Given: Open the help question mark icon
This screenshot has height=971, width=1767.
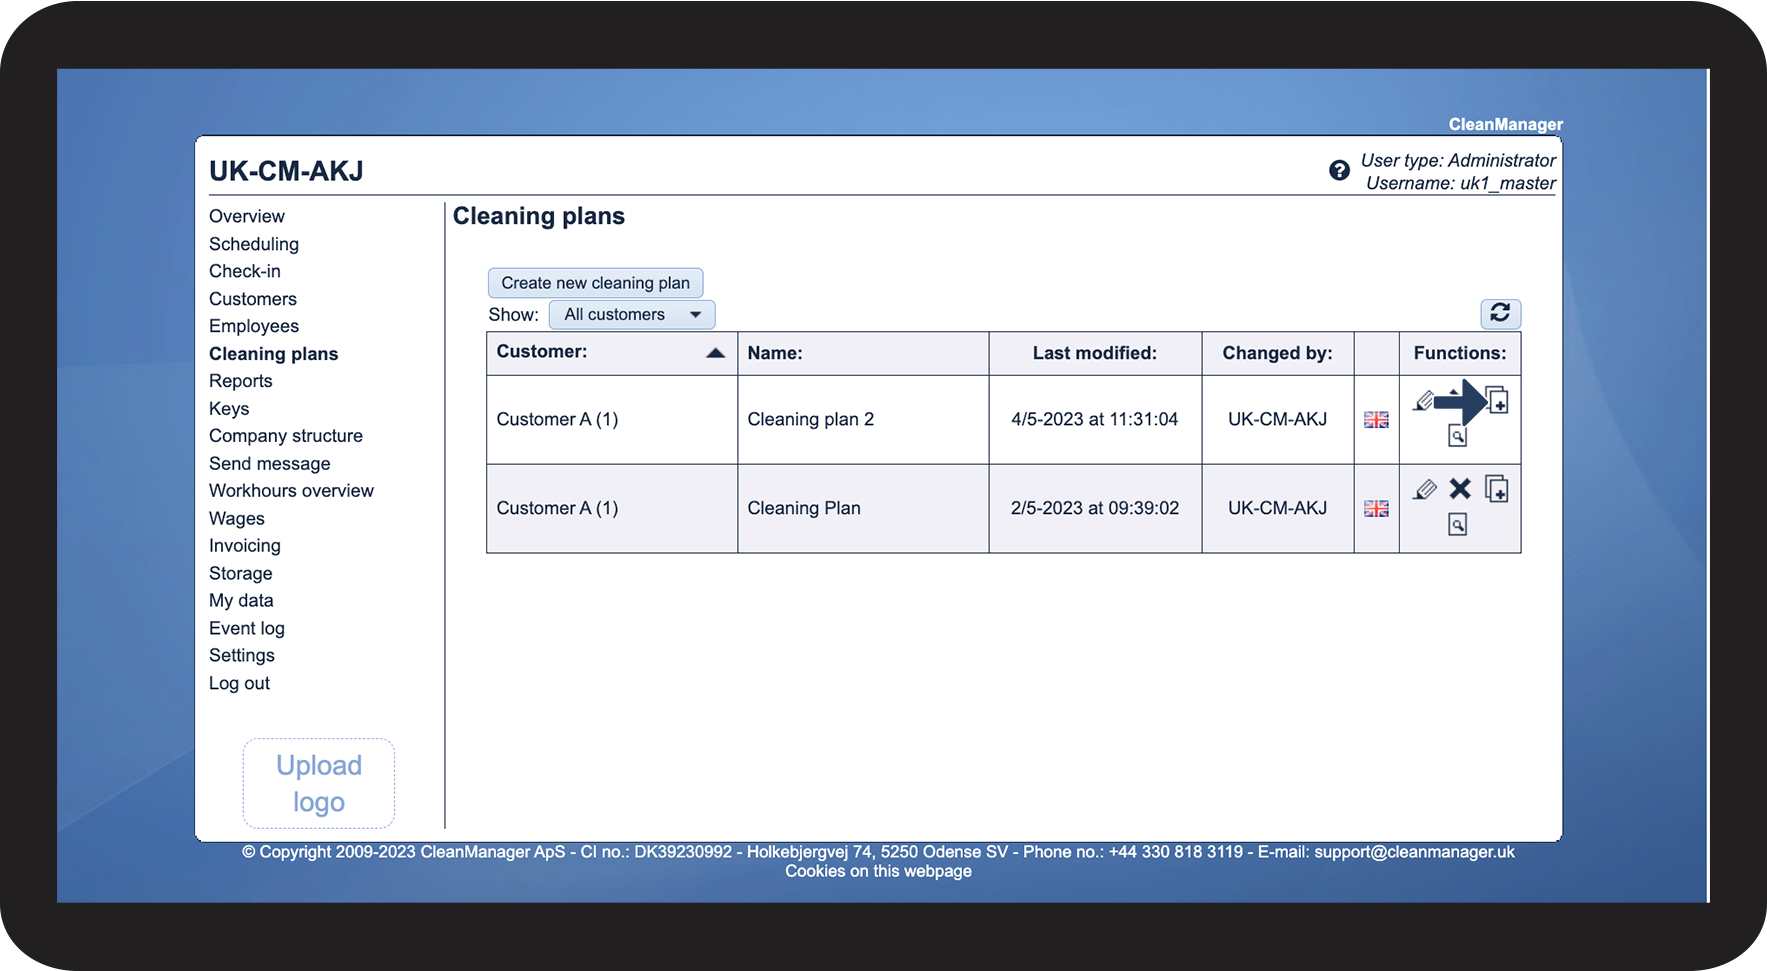Looking at the screenshot, I should coord(1339,170).
